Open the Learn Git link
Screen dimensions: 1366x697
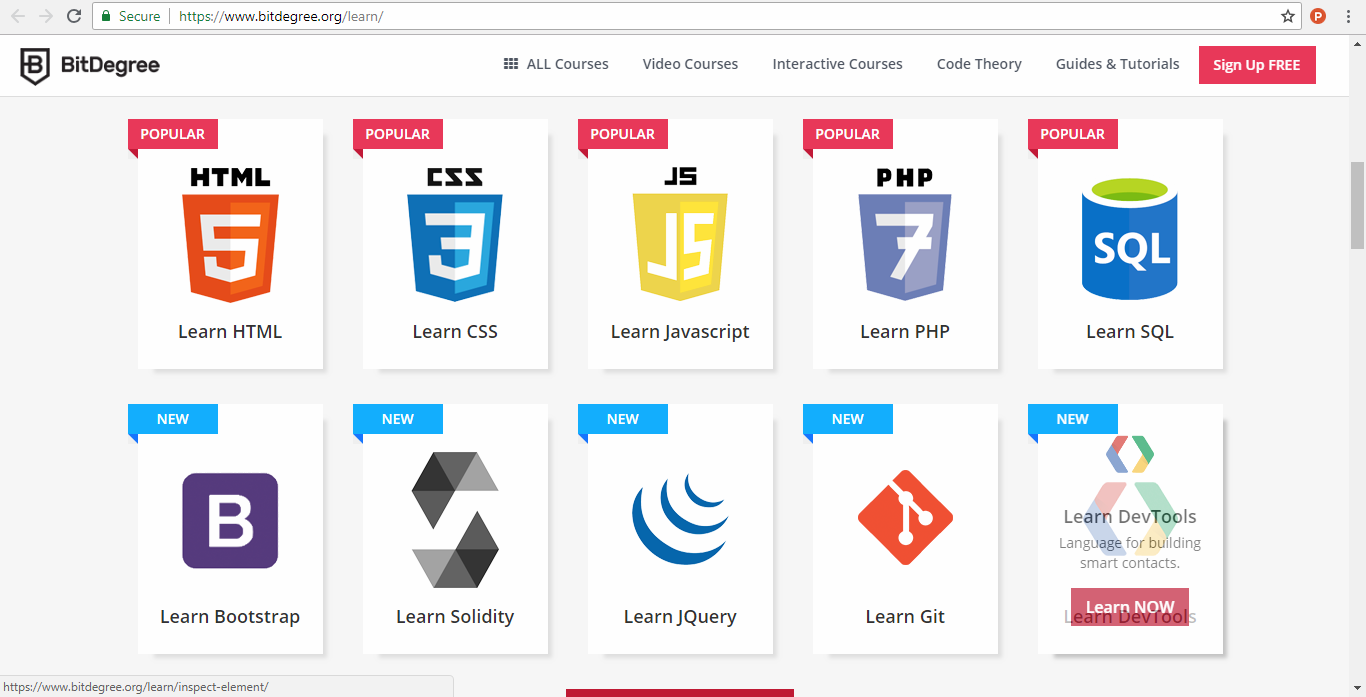905,617
